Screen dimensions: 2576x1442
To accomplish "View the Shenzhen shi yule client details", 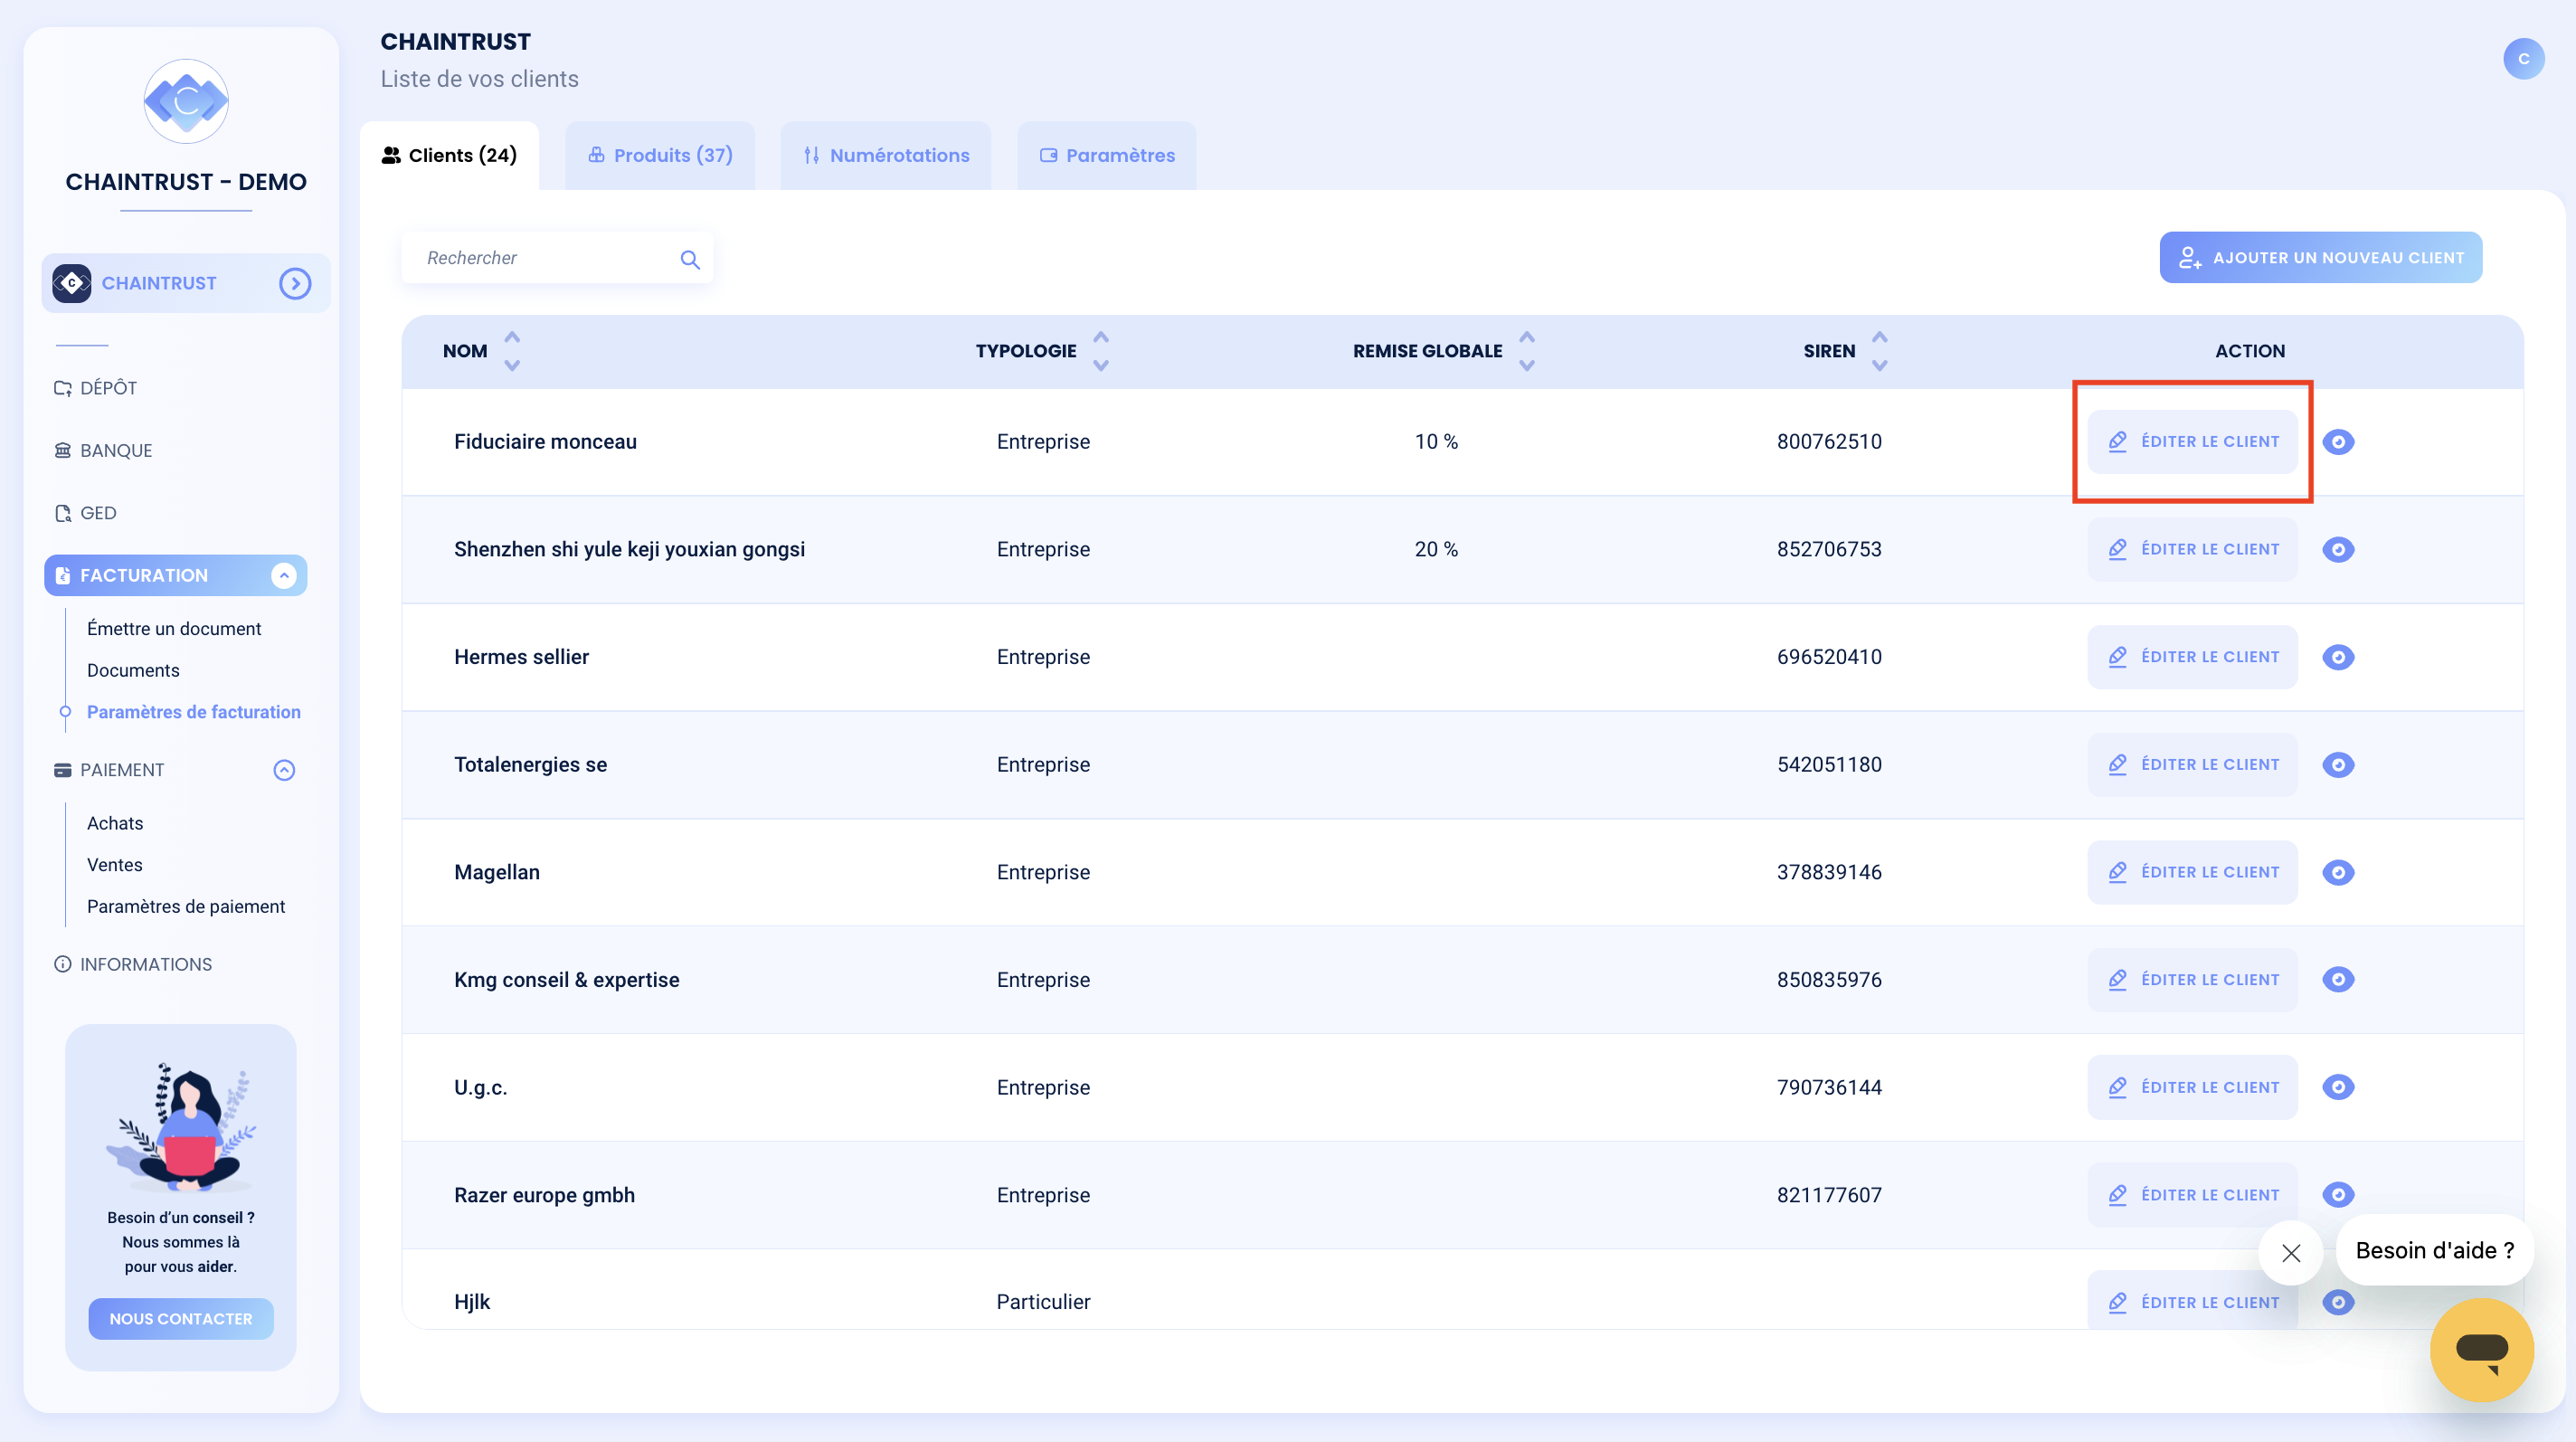I will (2338, 549).
